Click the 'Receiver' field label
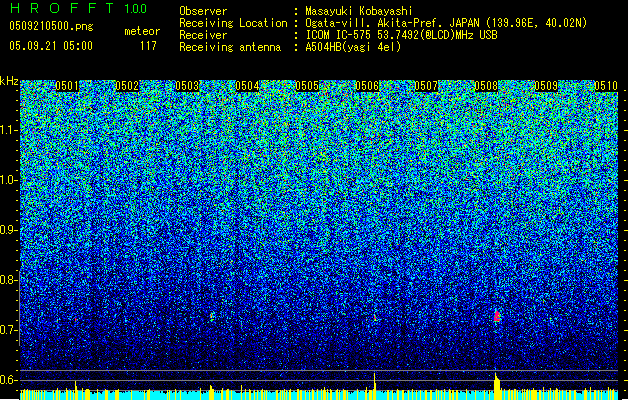The height and width of the screenshot is (400, 629). pyautogui.click(x=203, y=35)
